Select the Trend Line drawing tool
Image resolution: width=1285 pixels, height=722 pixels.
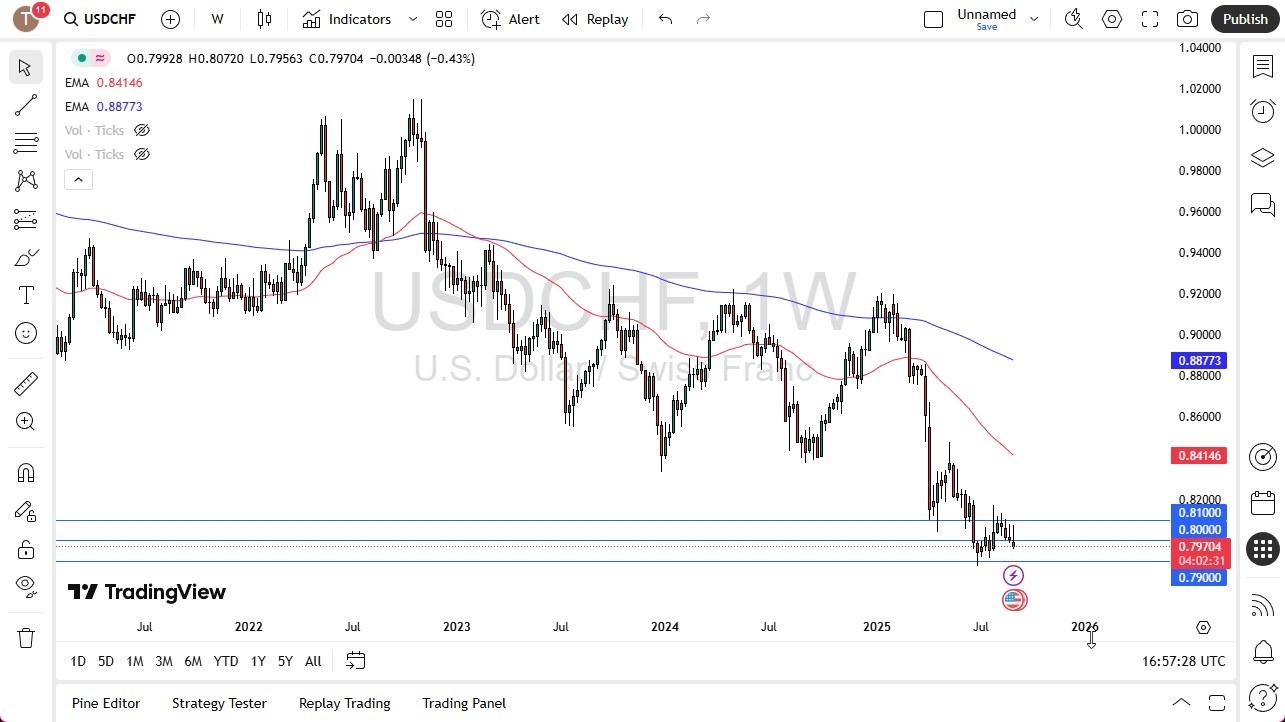coord(25,105)
